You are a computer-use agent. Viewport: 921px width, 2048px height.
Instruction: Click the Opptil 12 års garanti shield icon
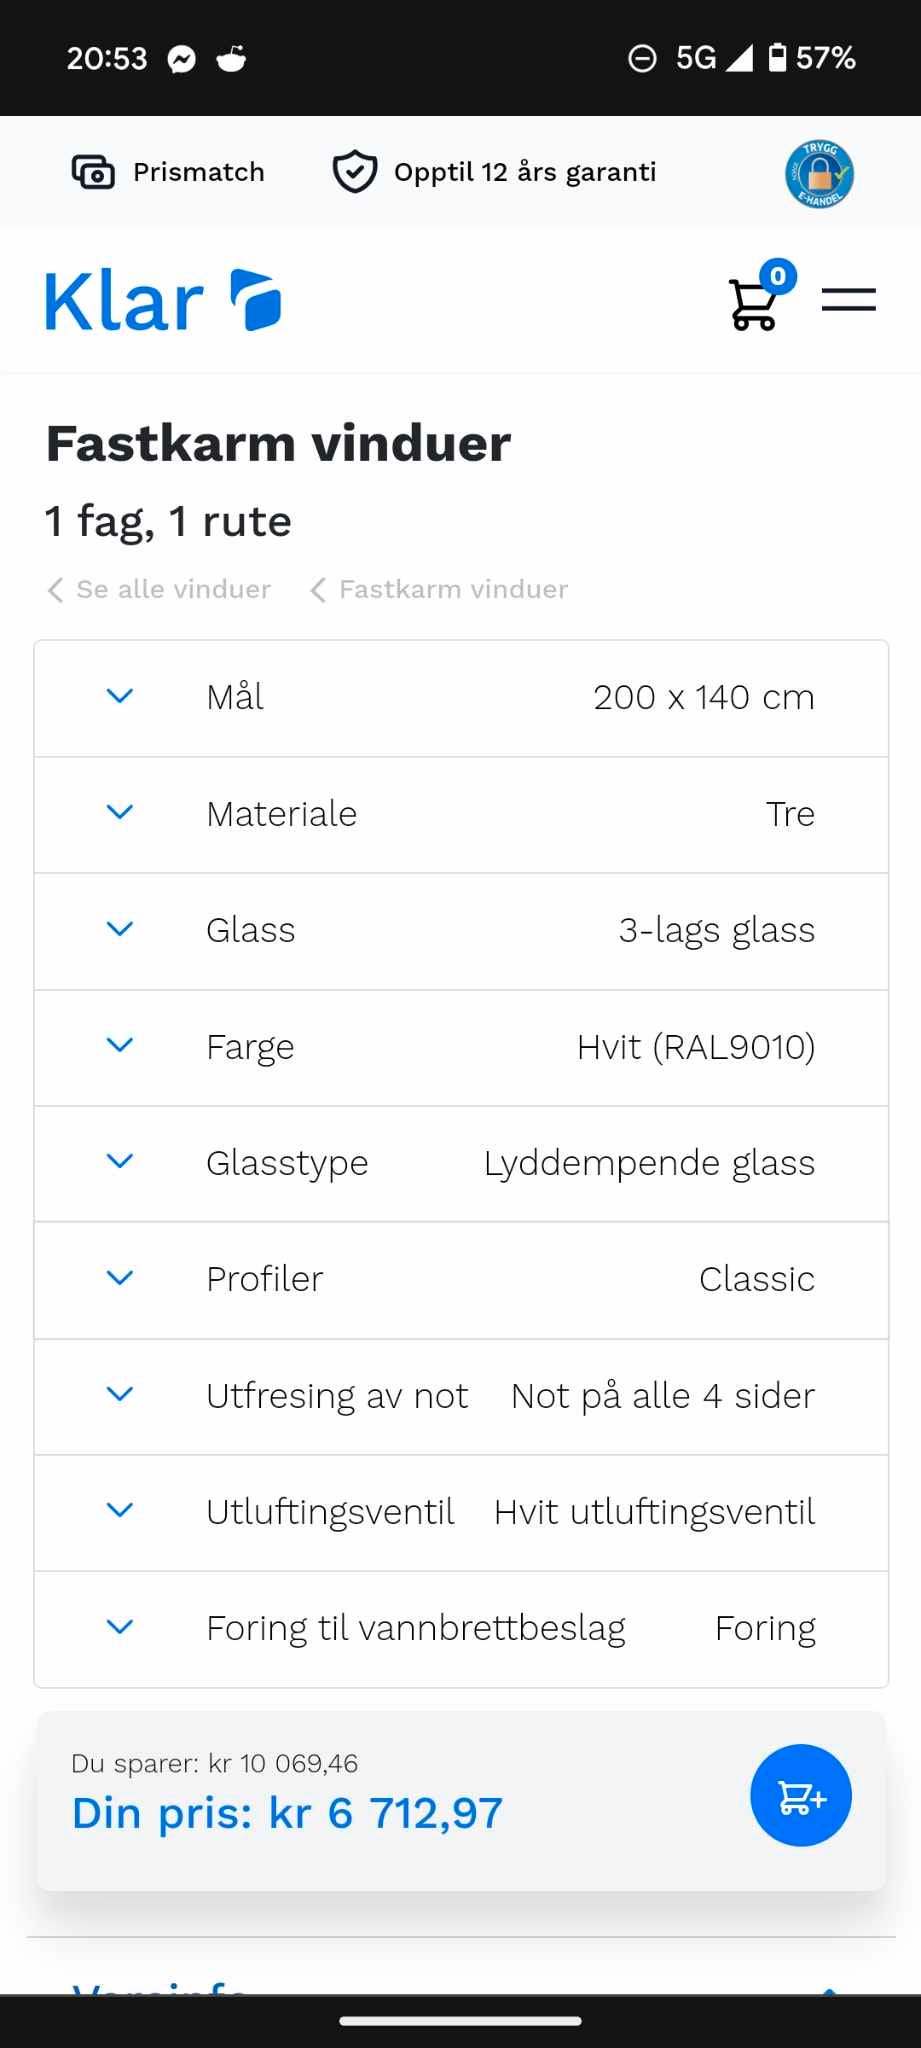[x=354, y=171]
